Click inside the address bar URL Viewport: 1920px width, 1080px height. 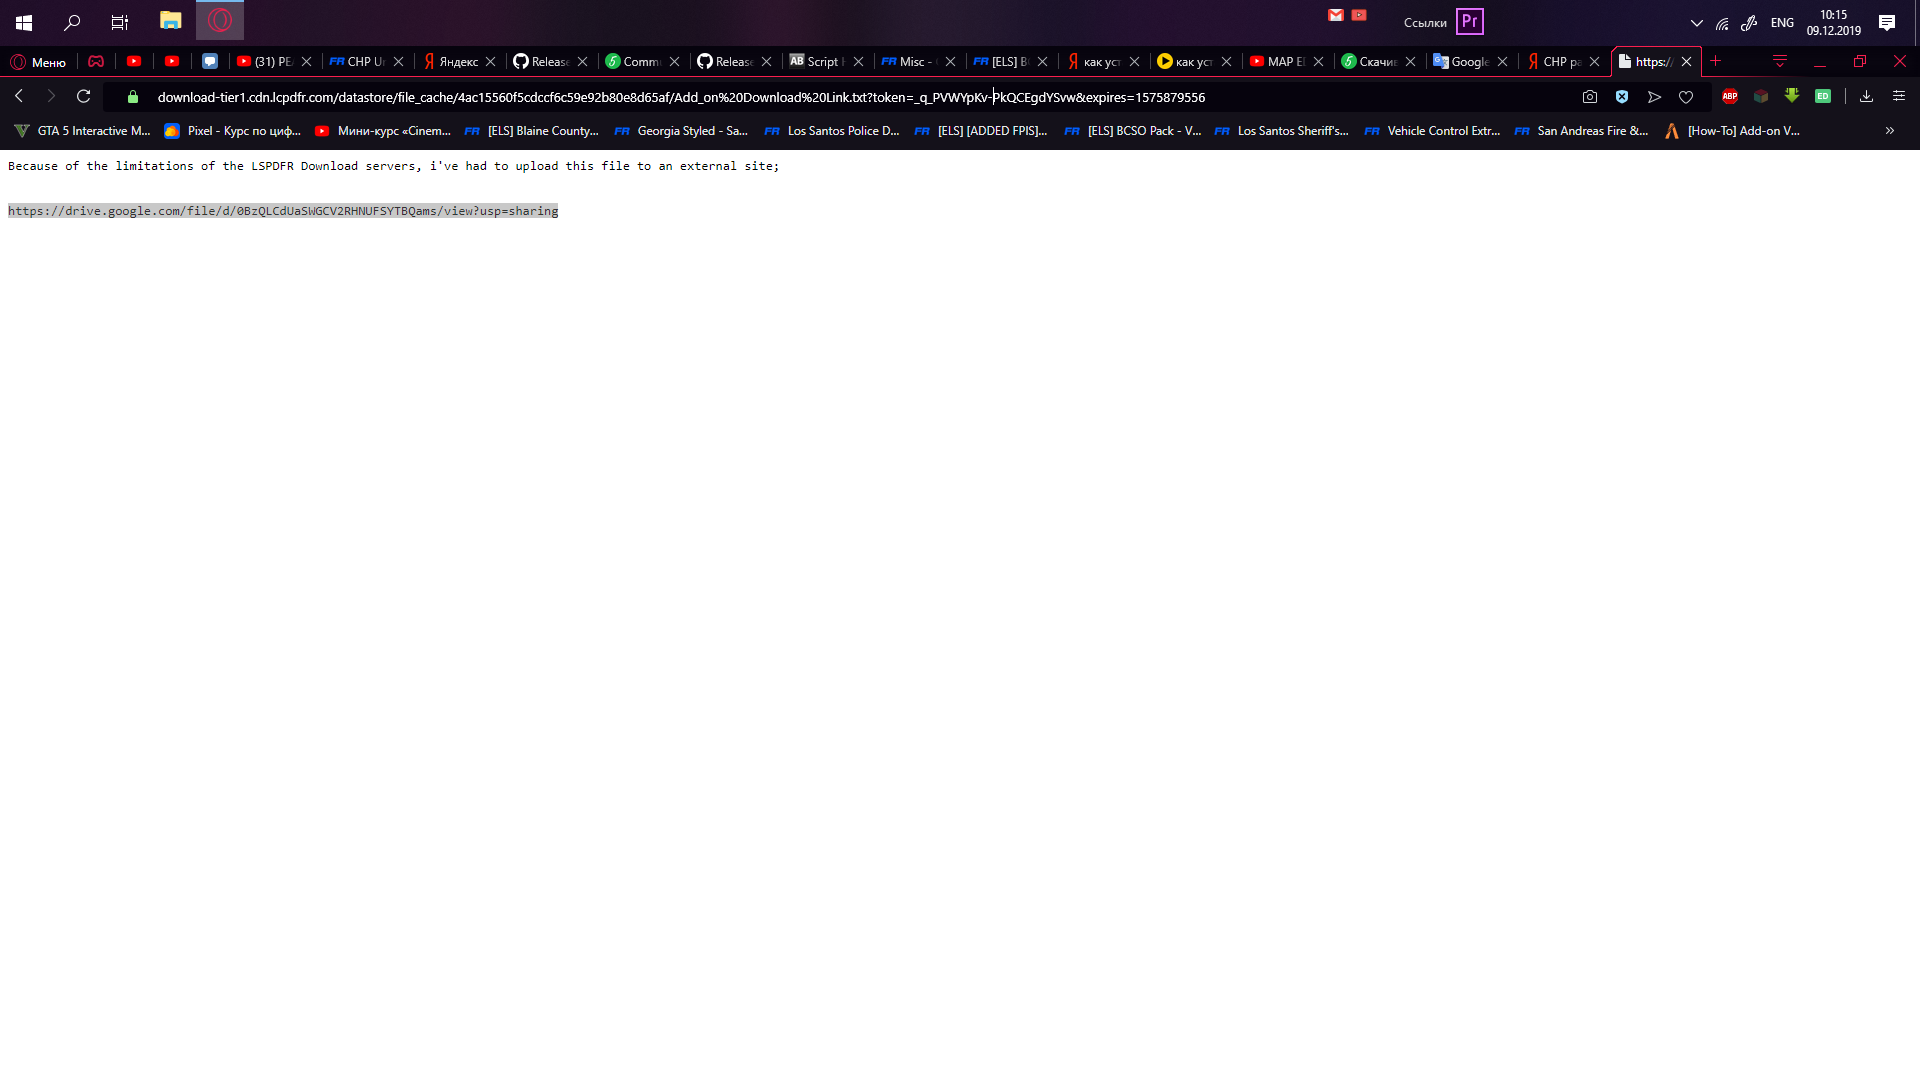(680, 97)
